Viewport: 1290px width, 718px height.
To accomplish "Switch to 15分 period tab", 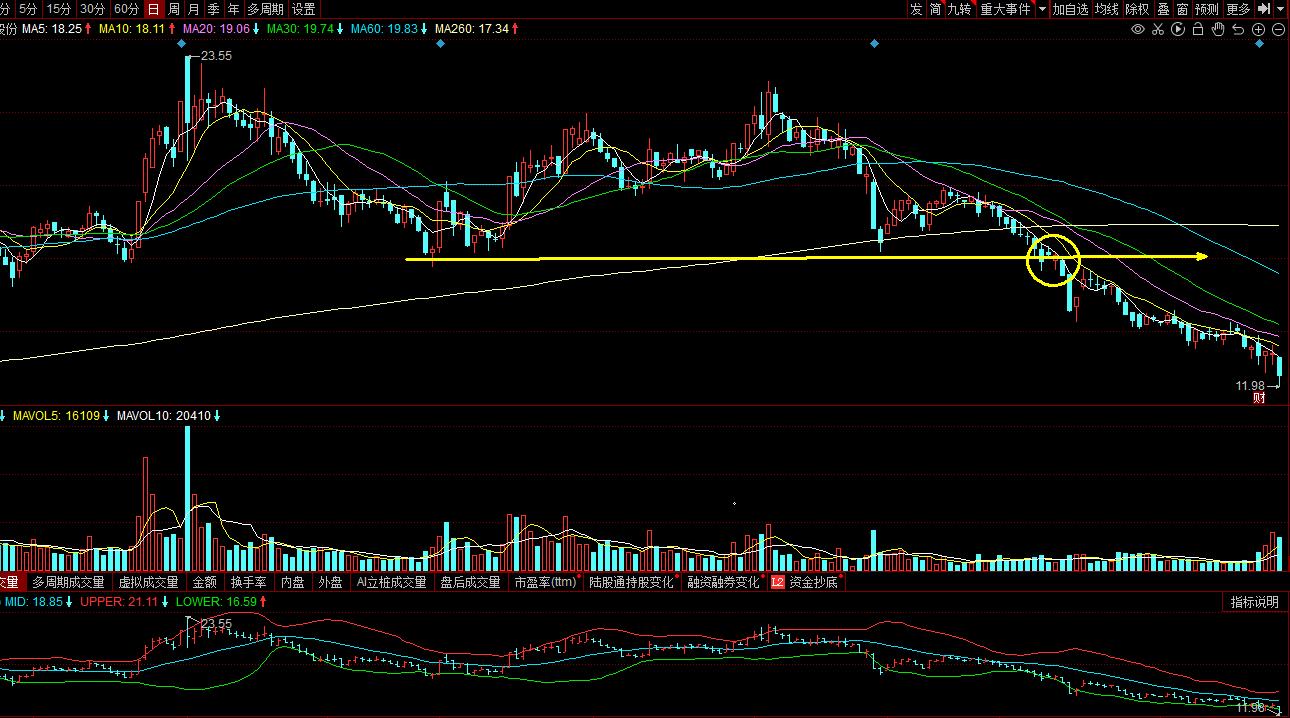I will coord(59,9).
